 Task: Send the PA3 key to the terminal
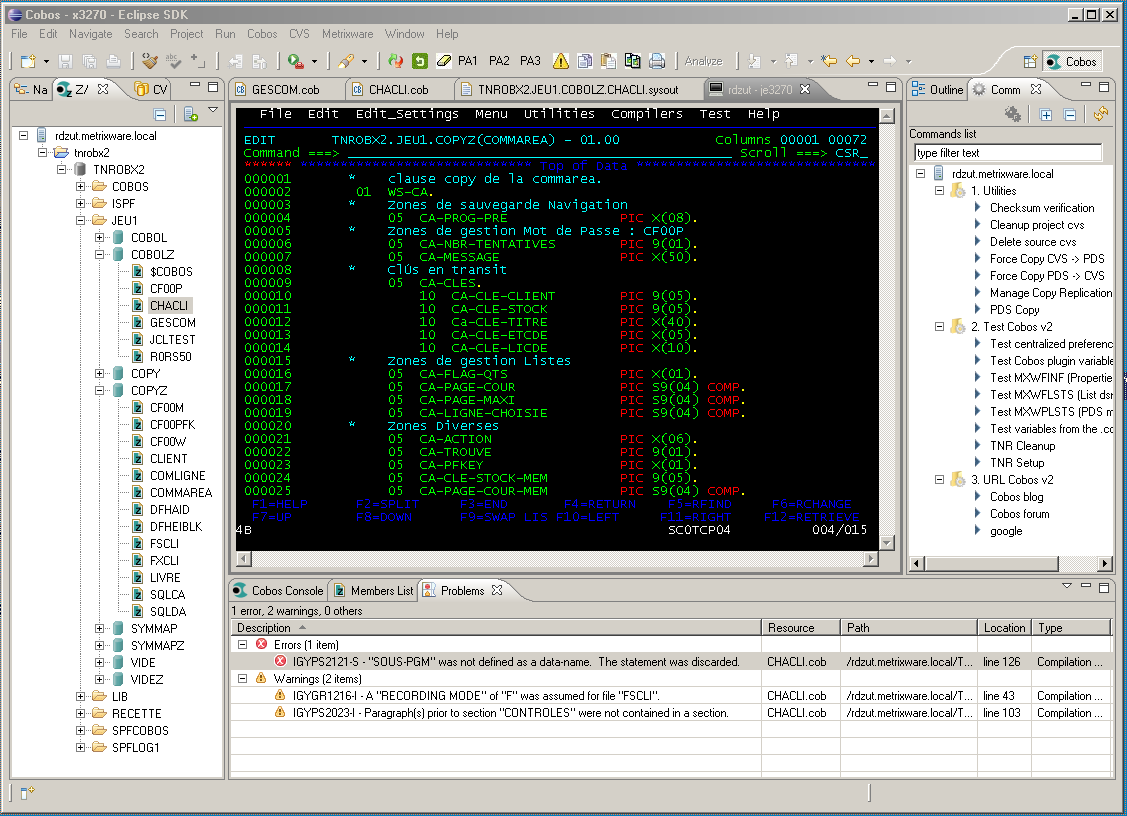point(530,61)
